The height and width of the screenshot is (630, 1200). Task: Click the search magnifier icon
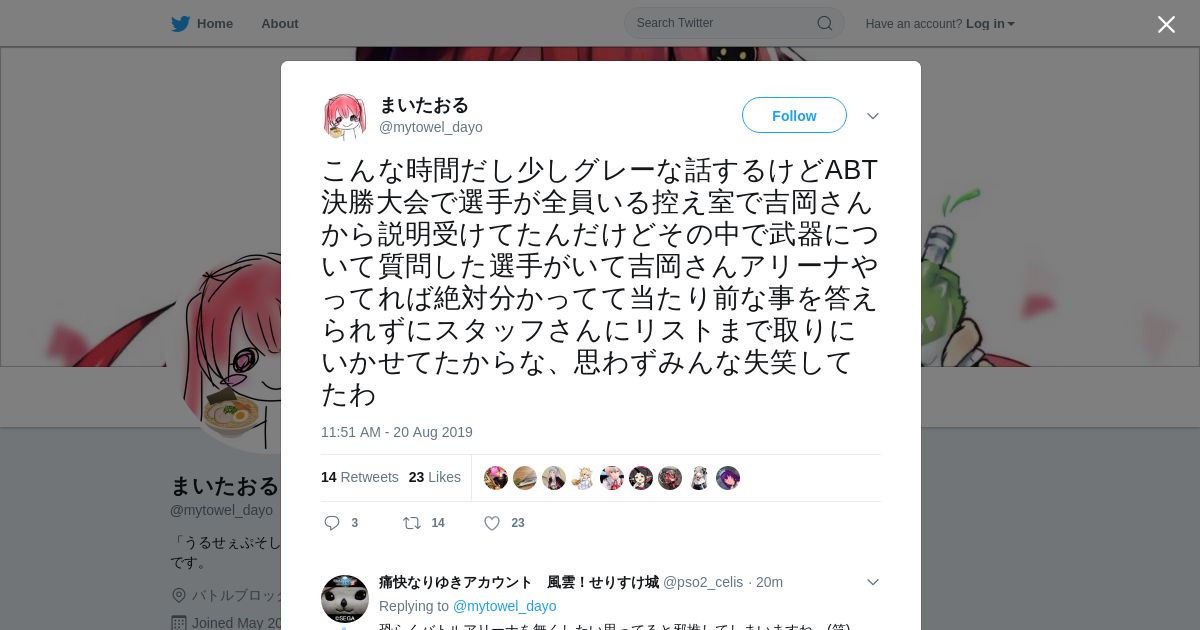point(824,23)
